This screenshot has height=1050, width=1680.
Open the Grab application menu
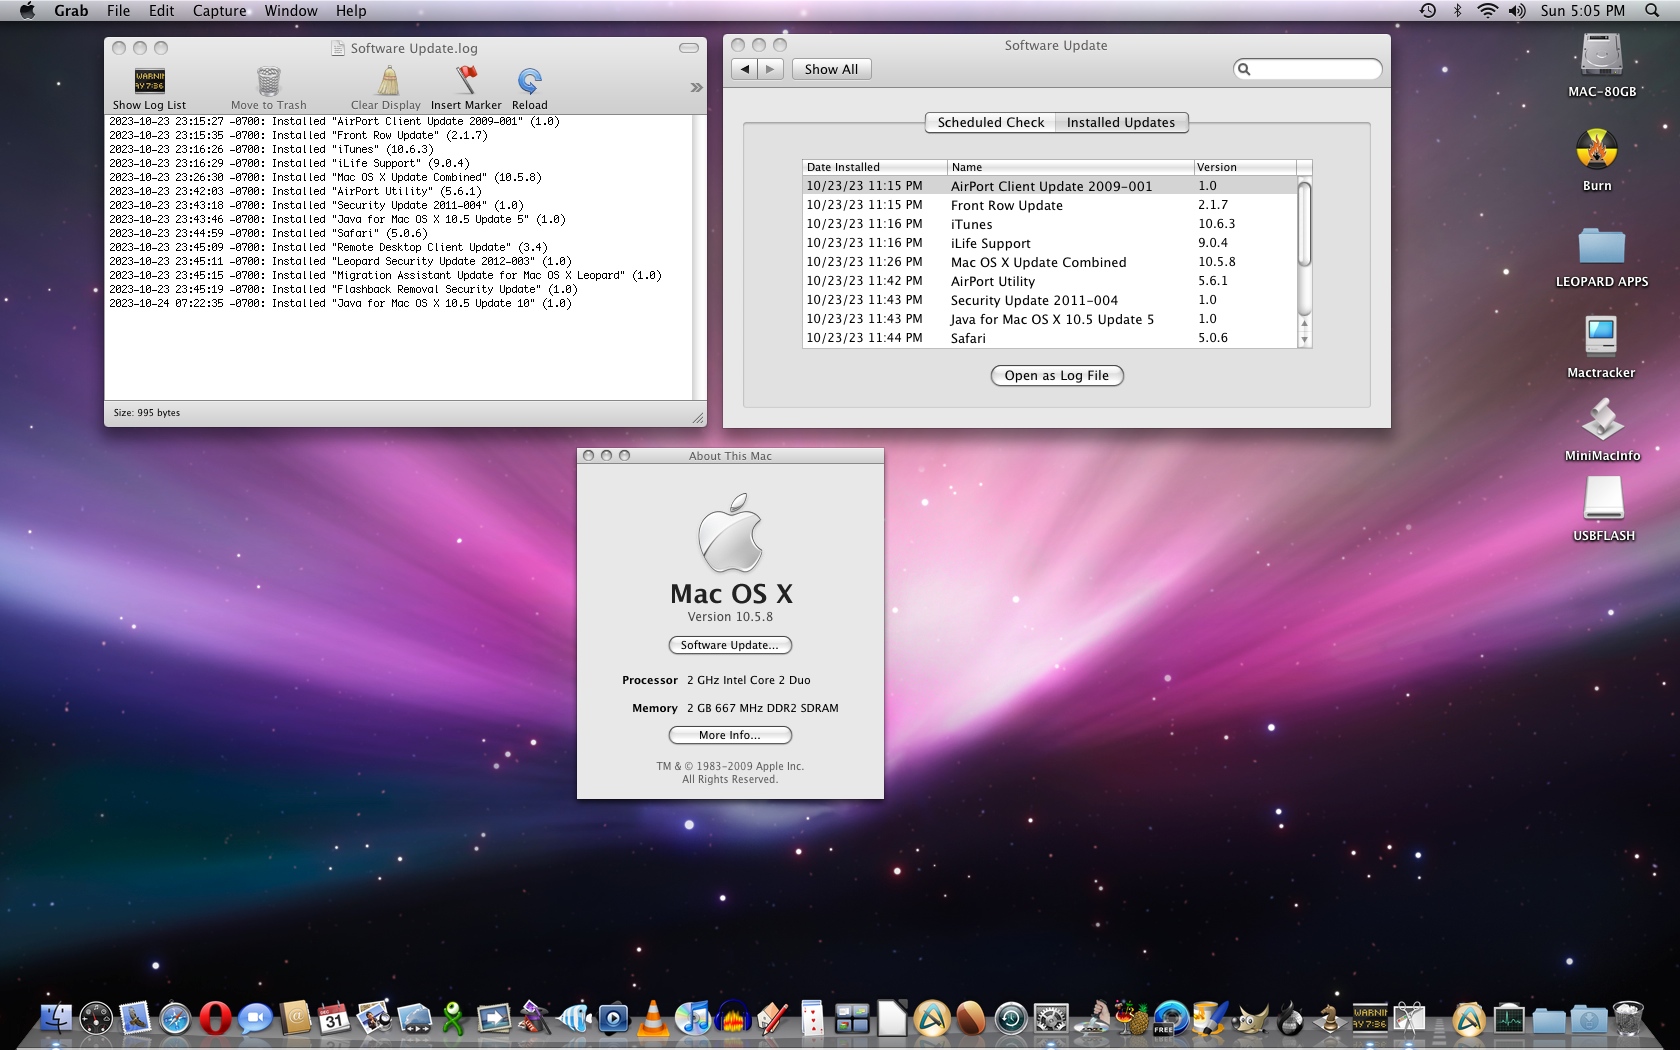point(71,11)
